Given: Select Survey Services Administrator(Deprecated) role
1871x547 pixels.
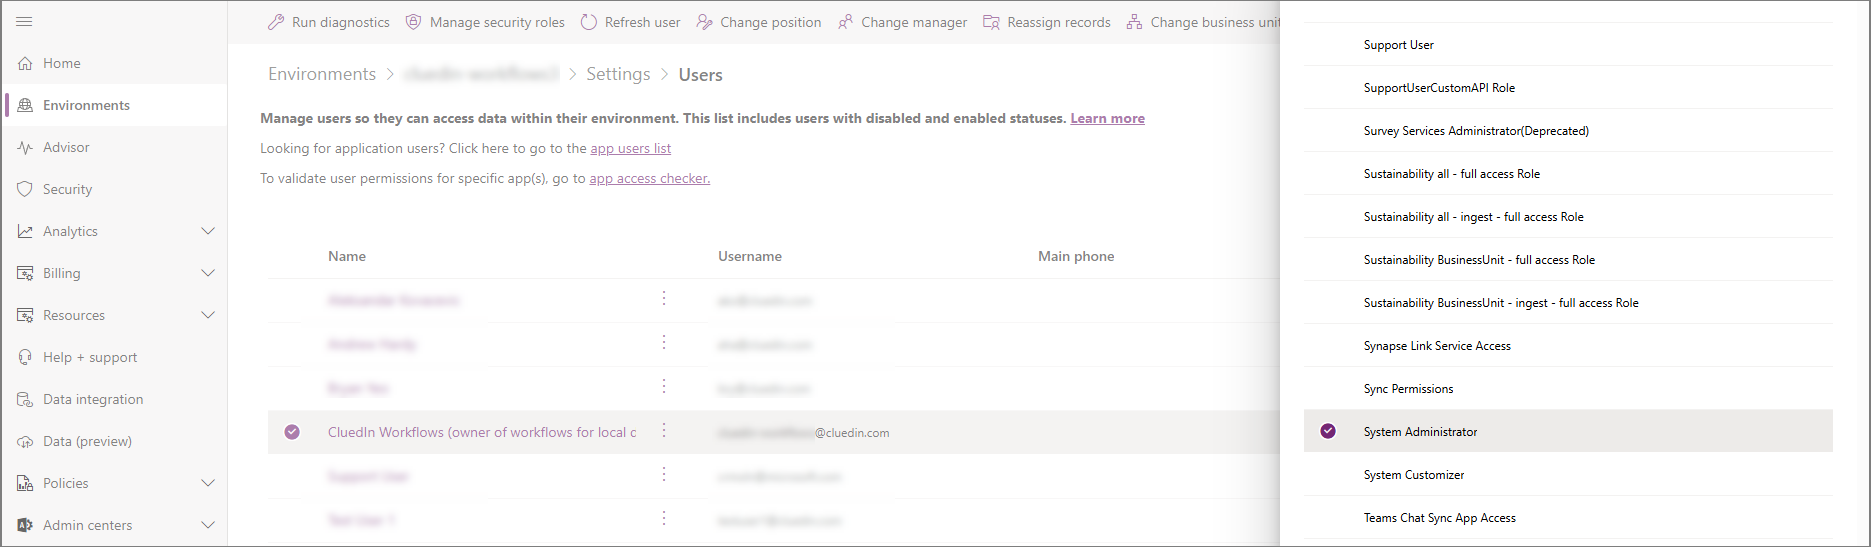Looking at the screenshot, I should coord(1568,131).
